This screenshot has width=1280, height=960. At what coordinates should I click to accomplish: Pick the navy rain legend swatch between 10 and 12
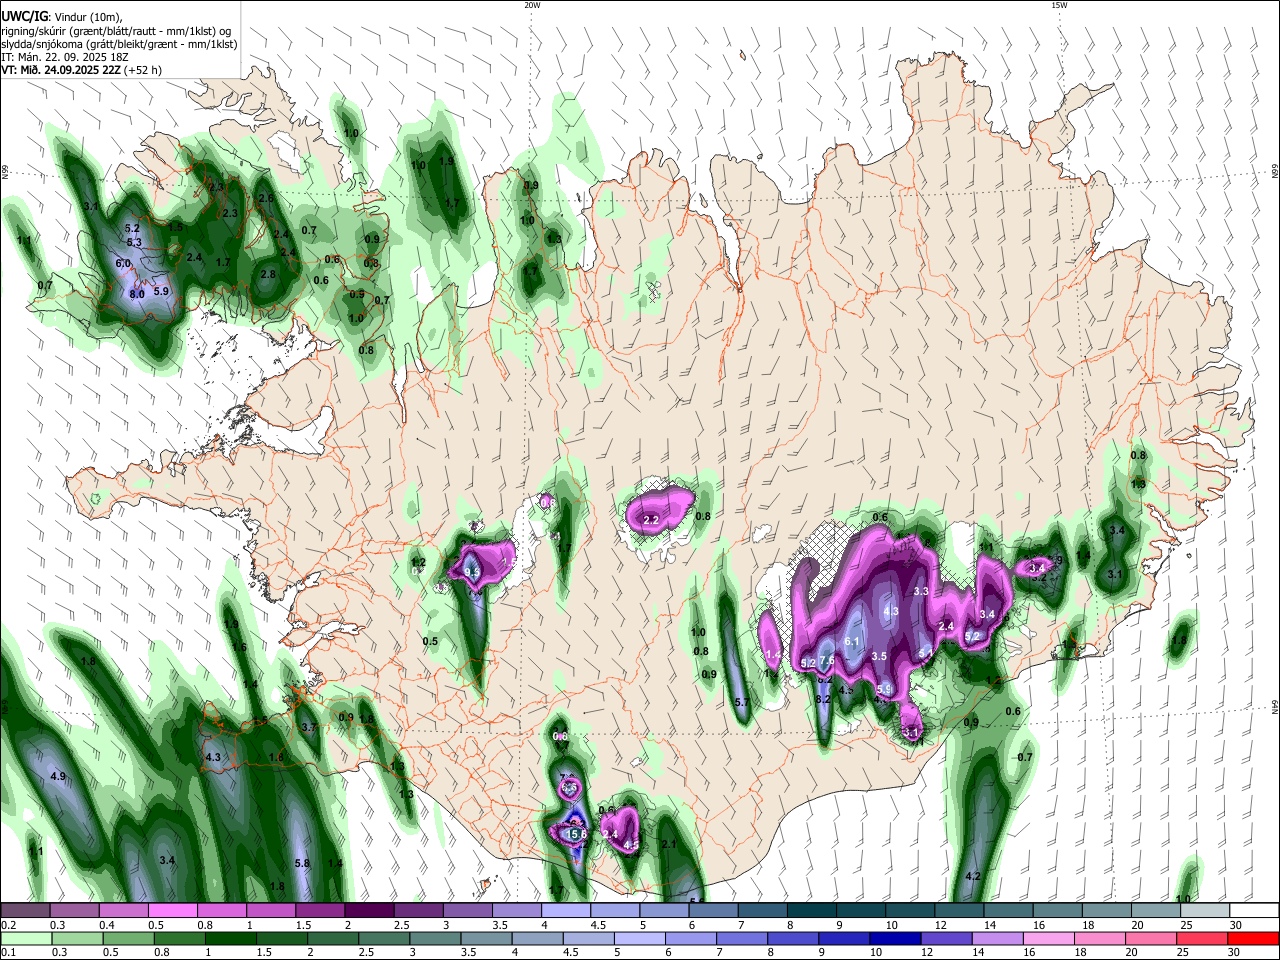point(894,938)
